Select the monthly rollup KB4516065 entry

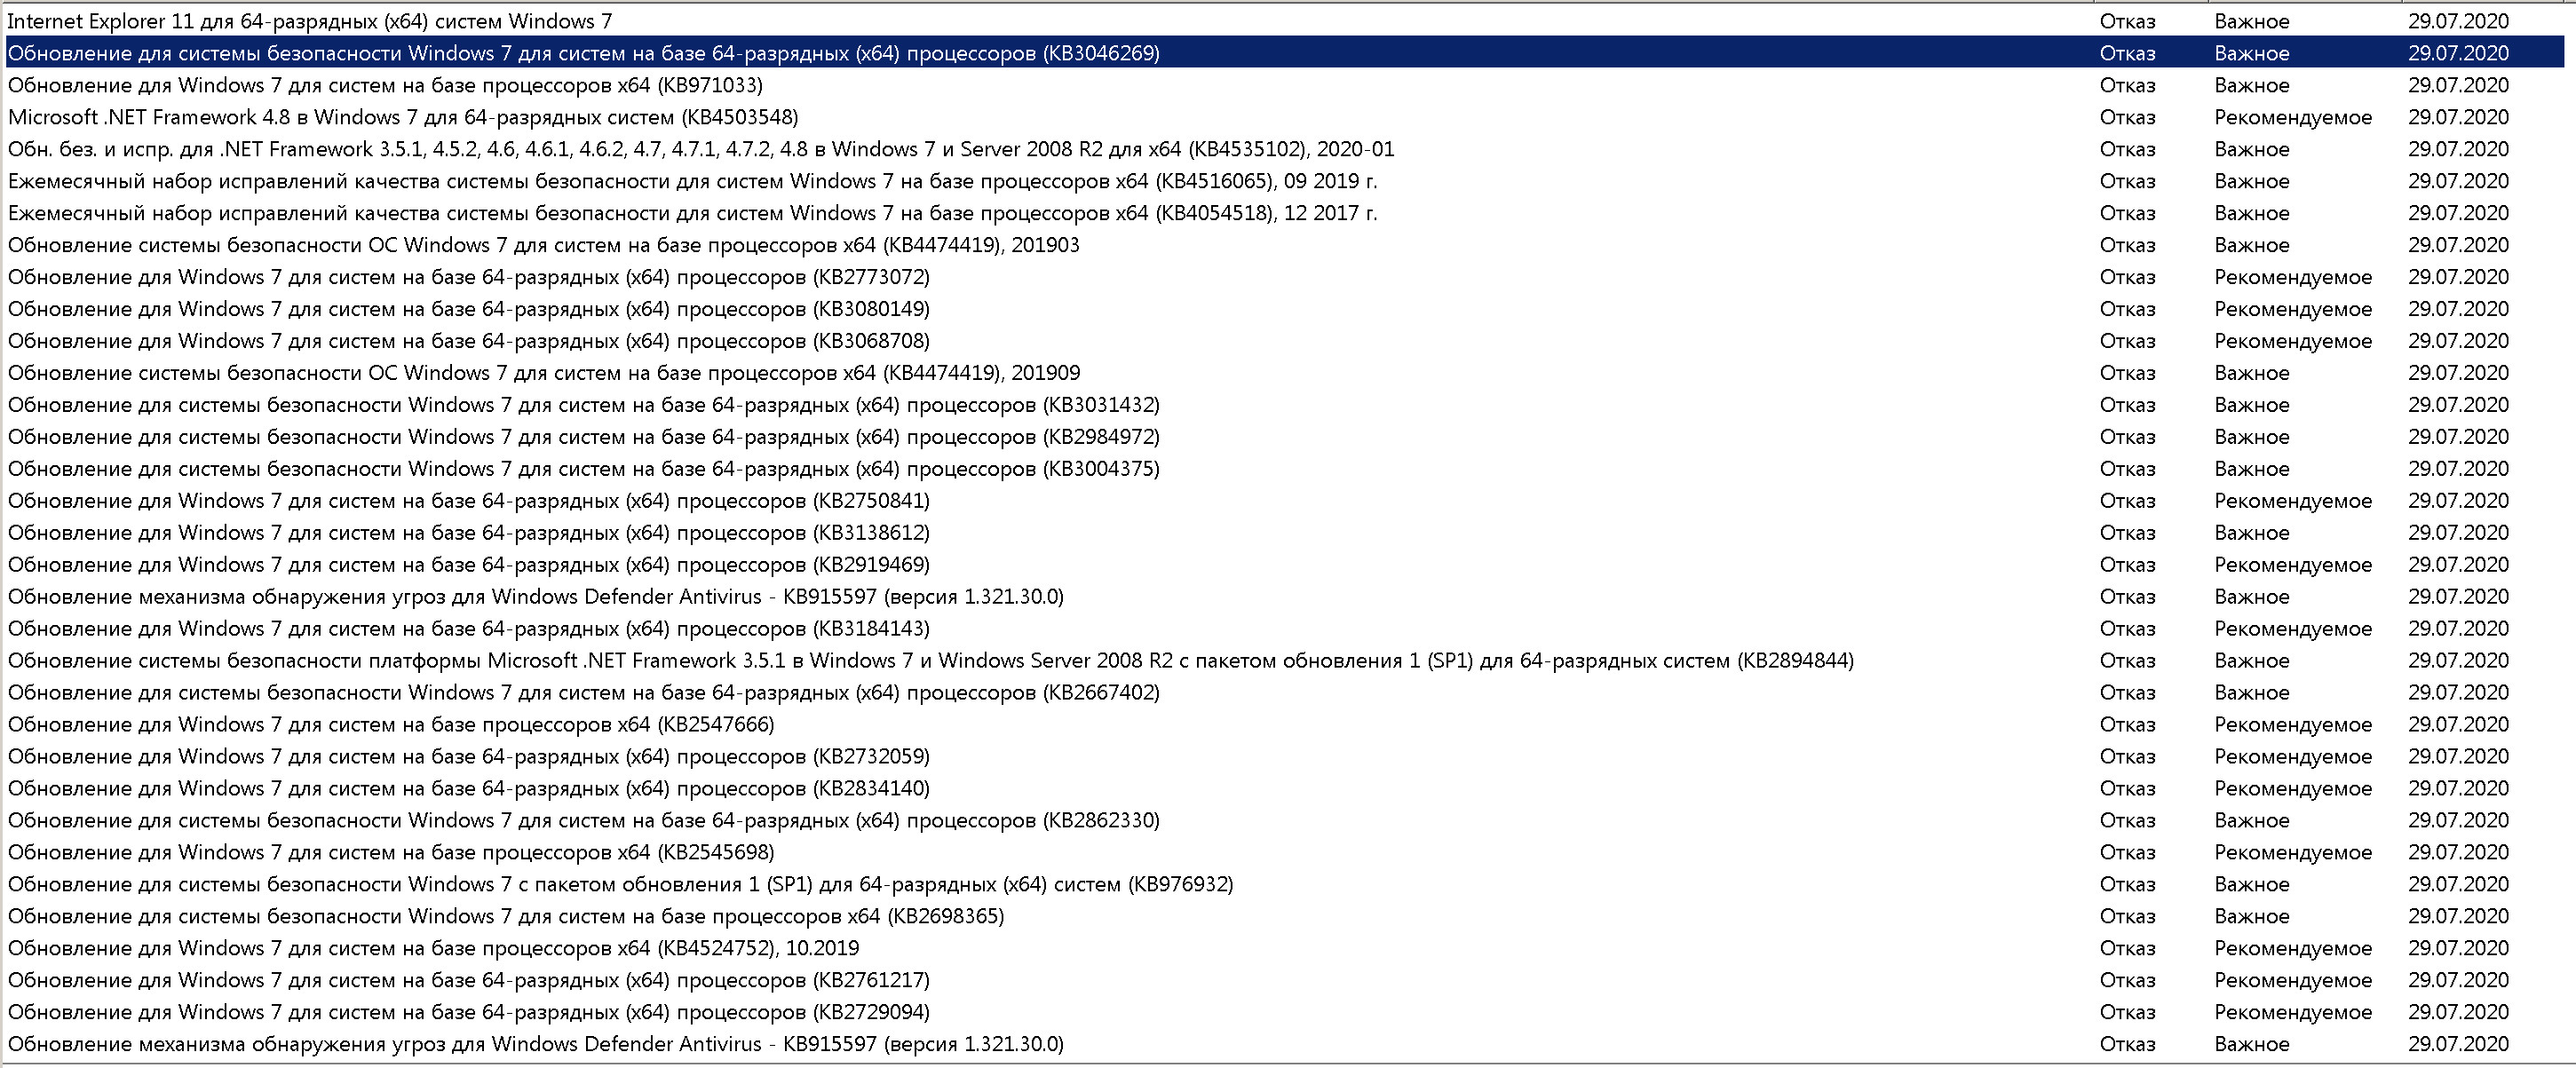(x=692, y=181)
